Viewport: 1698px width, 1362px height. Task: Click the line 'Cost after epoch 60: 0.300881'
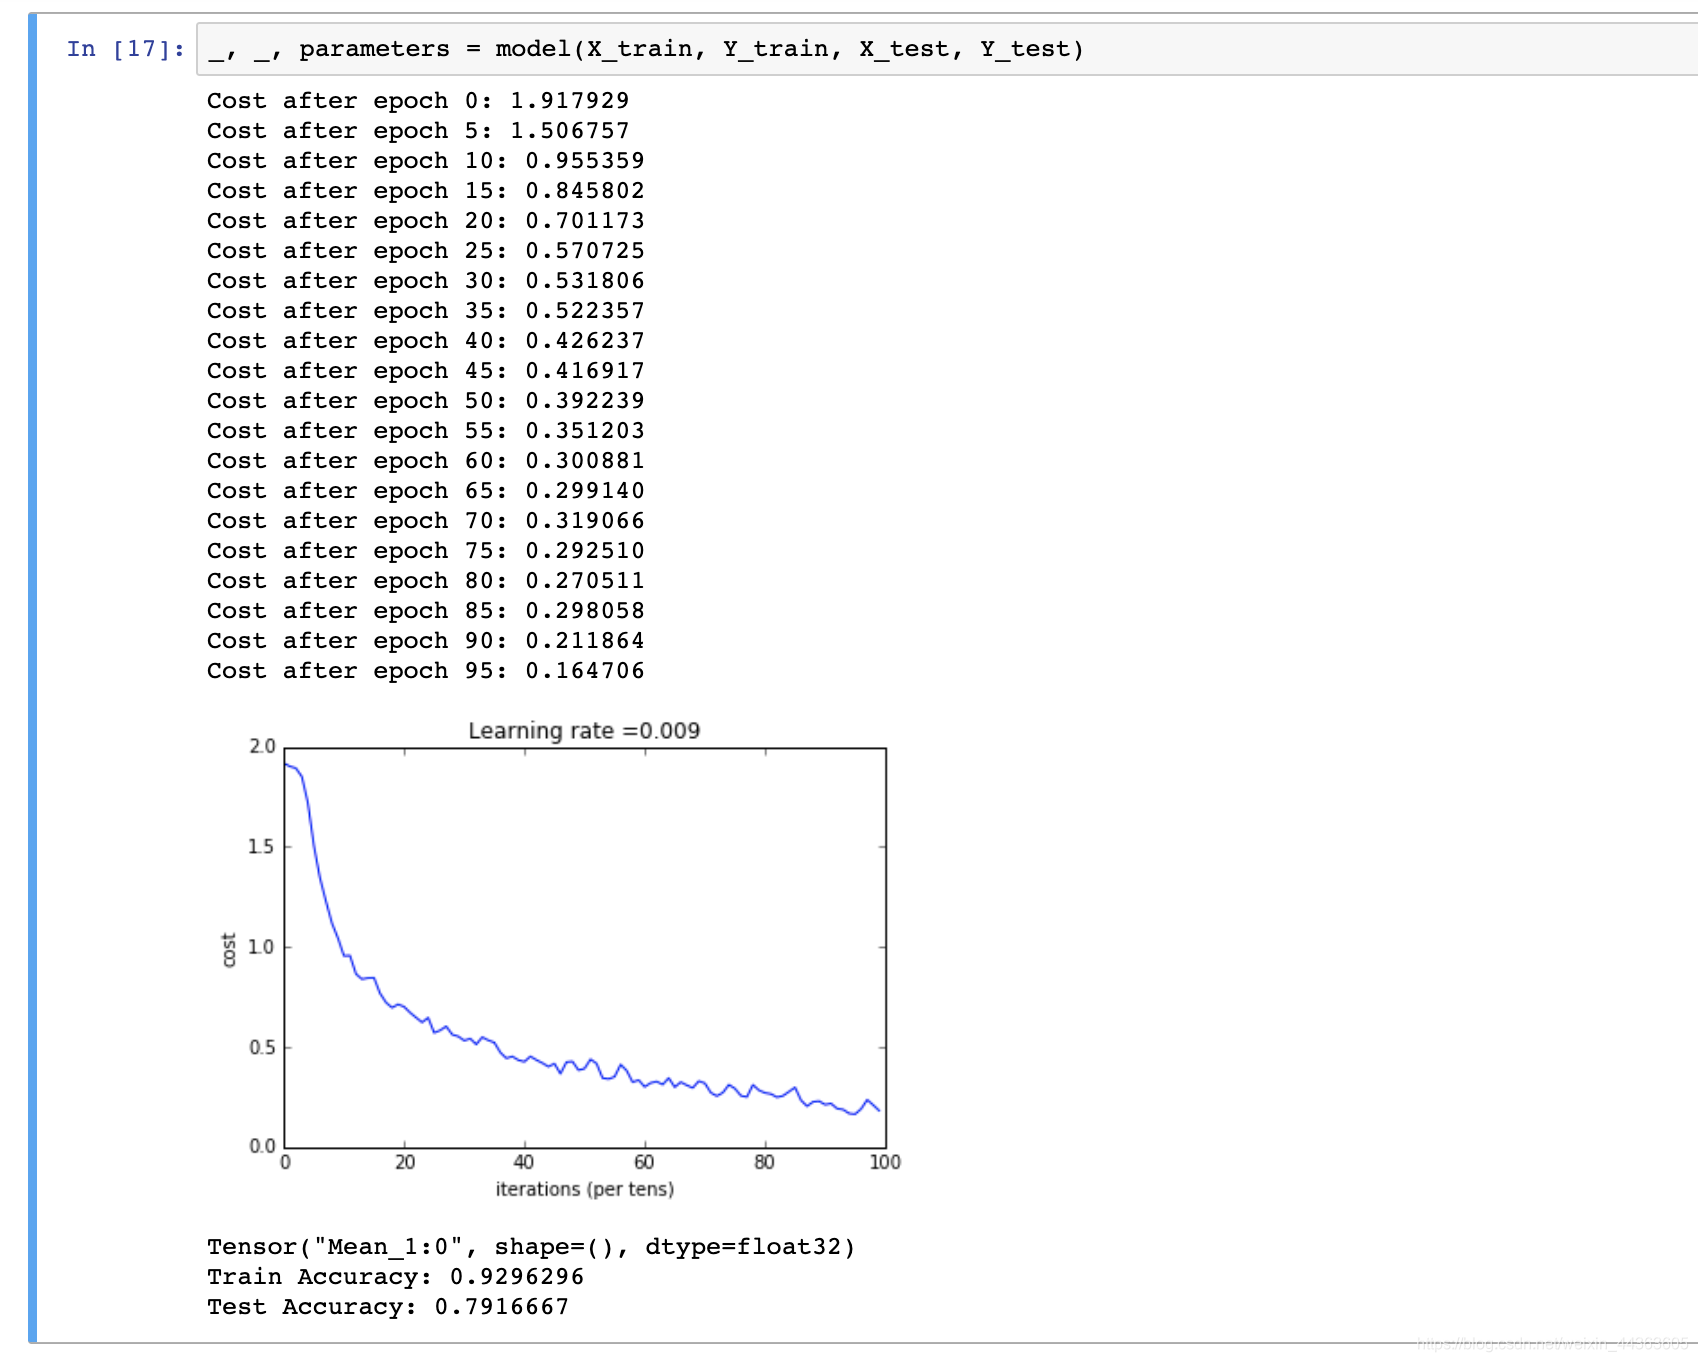426,461
